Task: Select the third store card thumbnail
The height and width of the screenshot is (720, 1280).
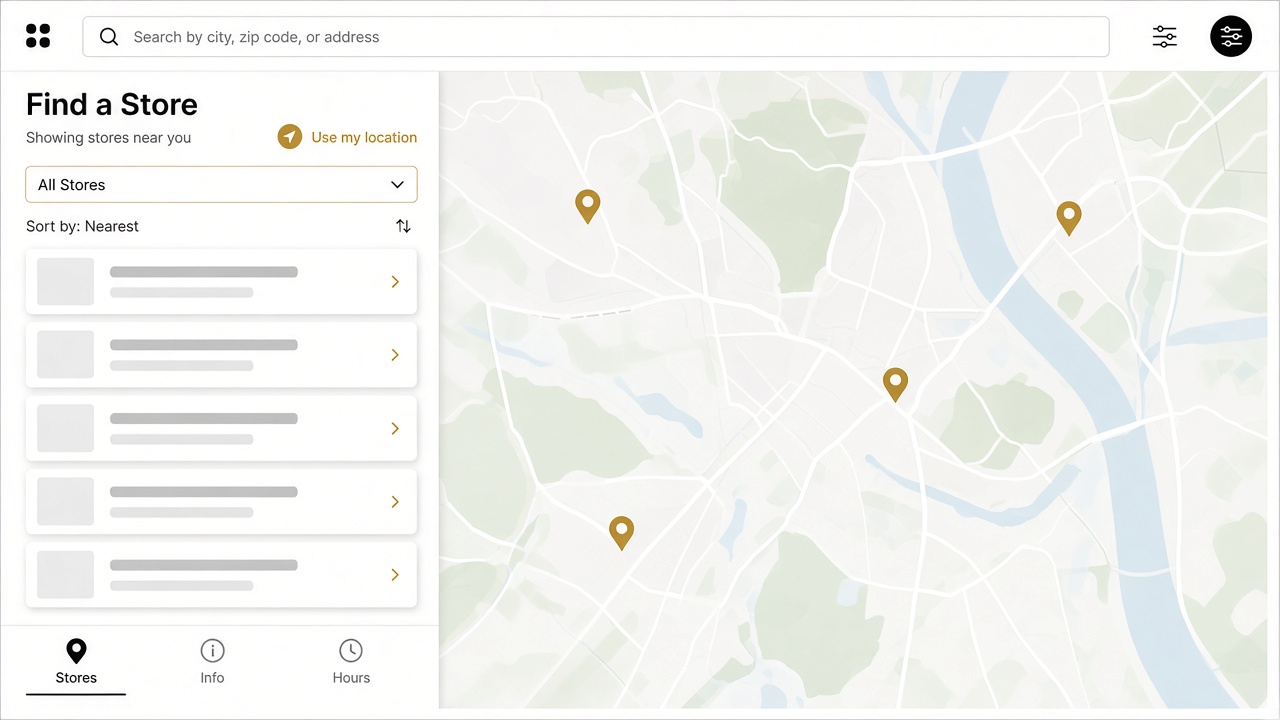Action: coord(65,428)
